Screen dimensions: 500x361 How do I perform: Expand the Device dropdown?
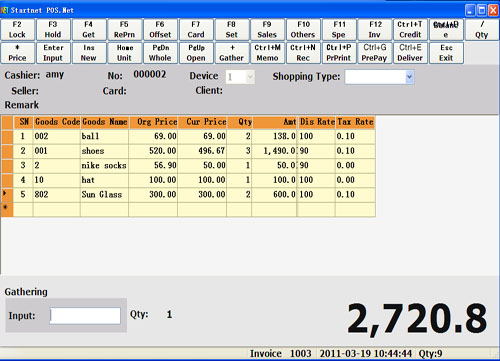point(250,77)
